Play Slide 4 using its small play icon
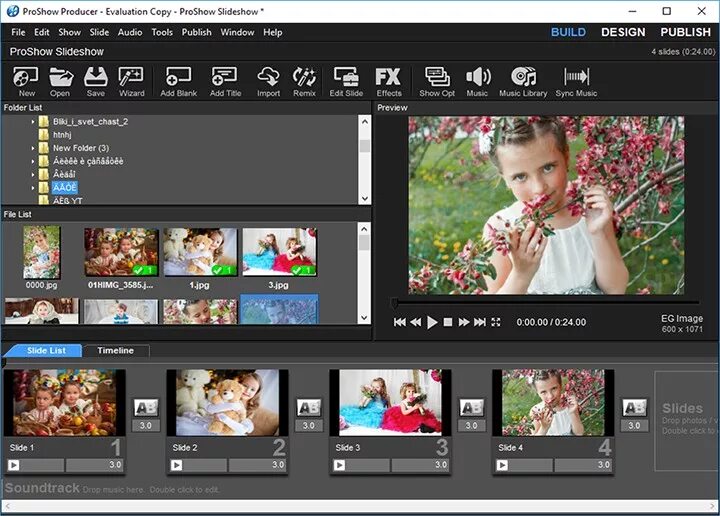This screenshot has width=720, height=516. [x=502, y=465]
